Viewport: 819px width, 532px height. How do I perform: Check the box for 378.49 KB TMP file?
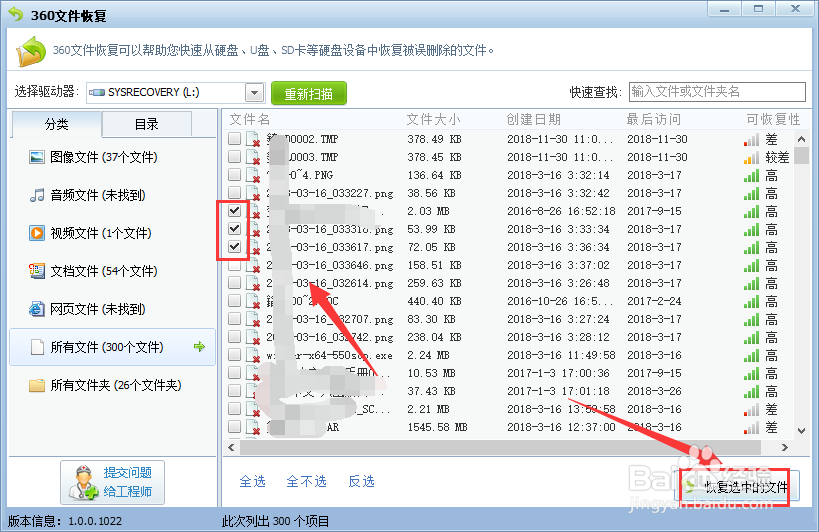pos(235,138)
